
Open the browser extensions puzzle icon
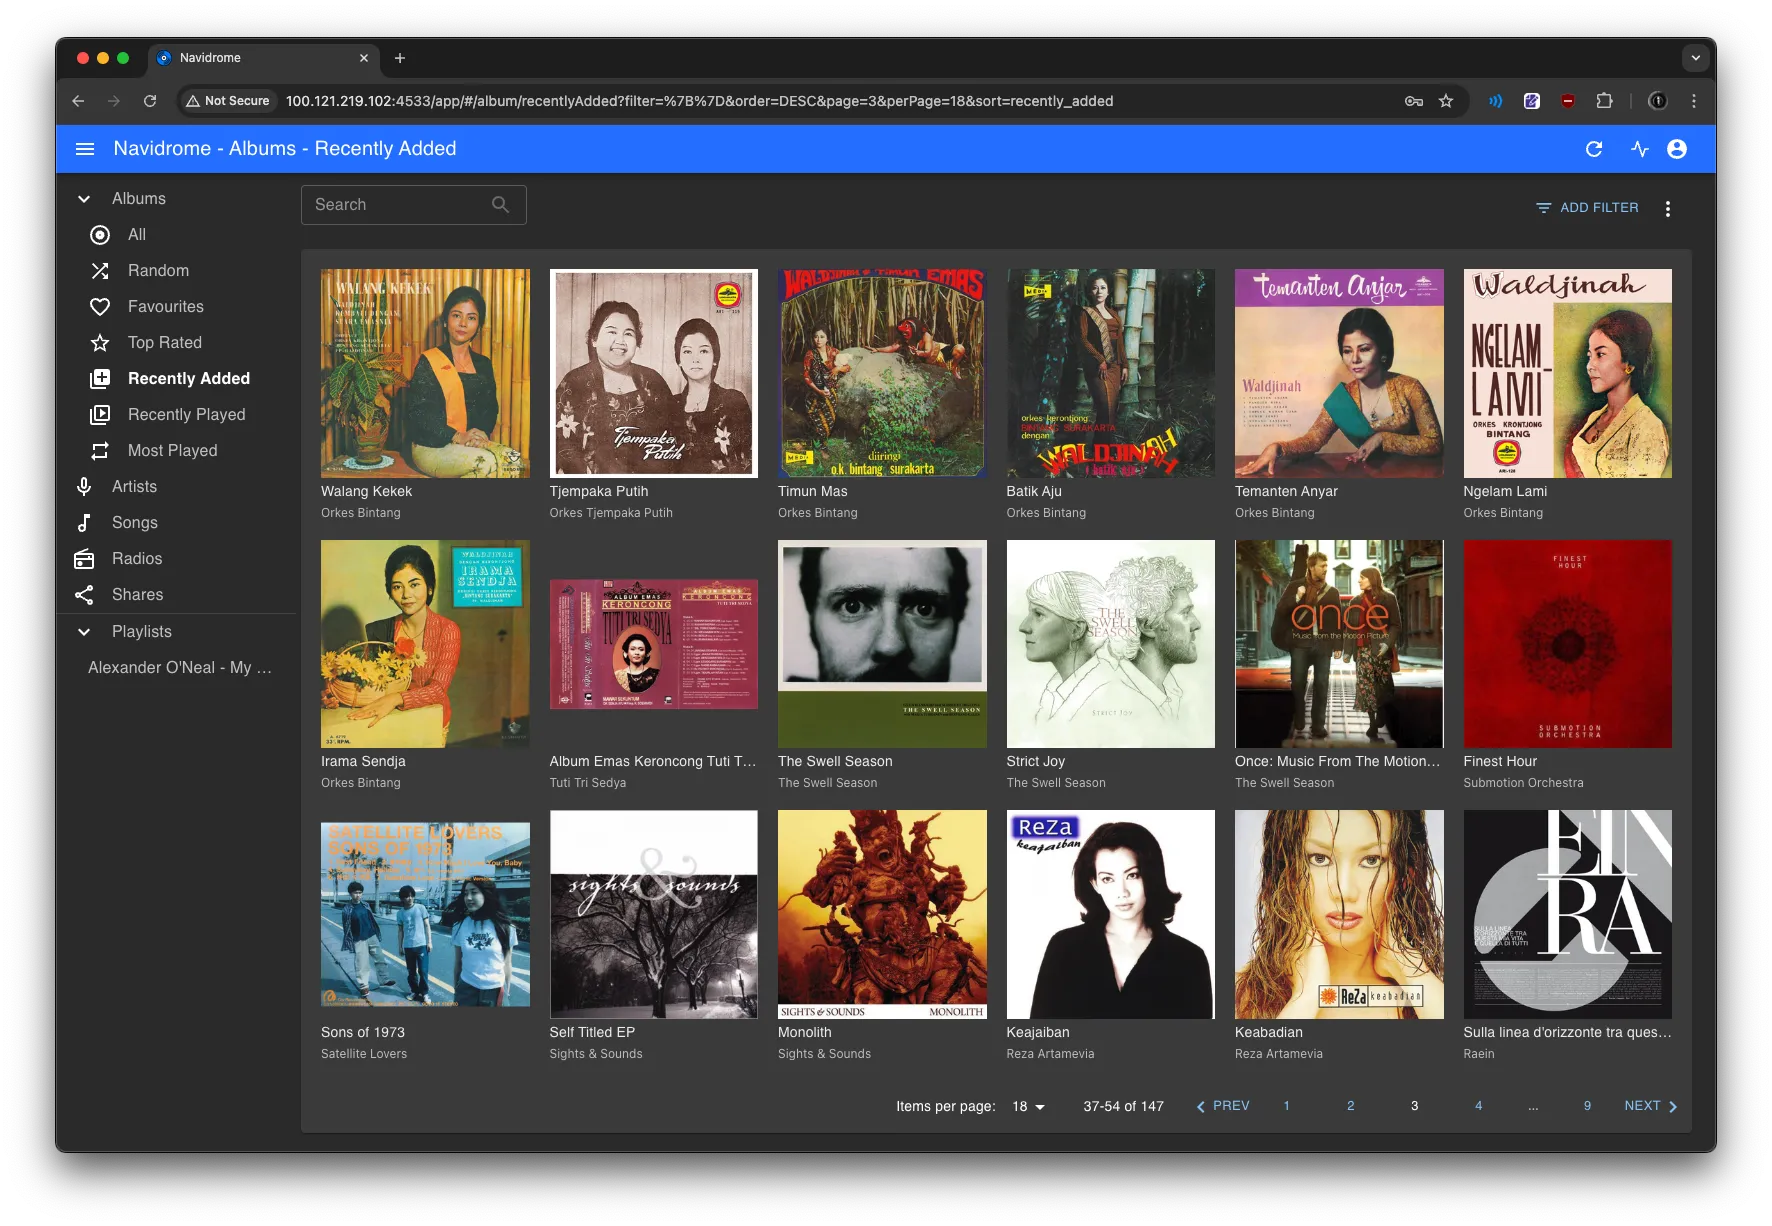click(1605, 101)
